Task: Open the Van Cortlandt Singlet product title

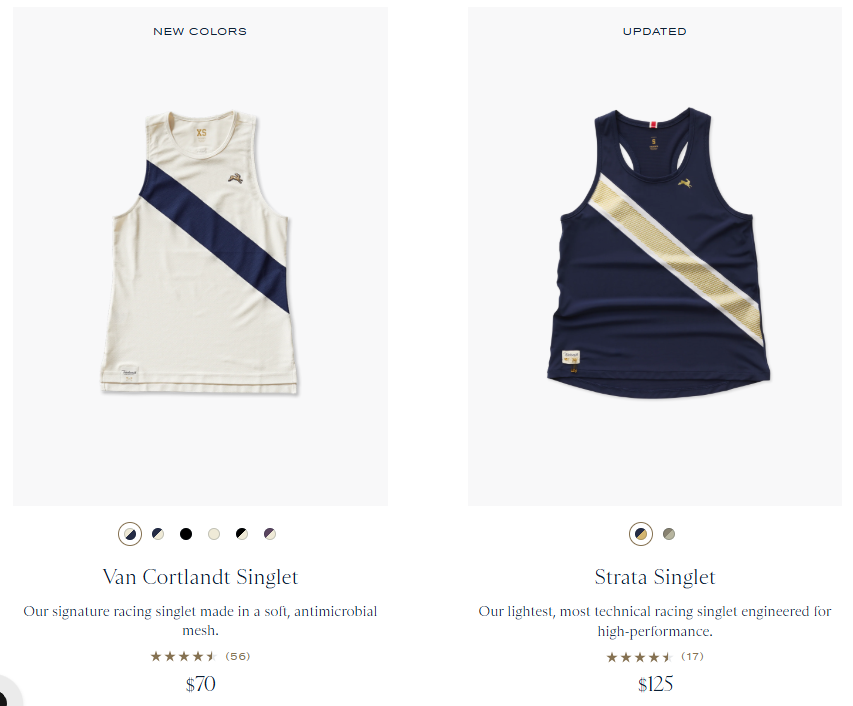Action: tap(200, 577)
